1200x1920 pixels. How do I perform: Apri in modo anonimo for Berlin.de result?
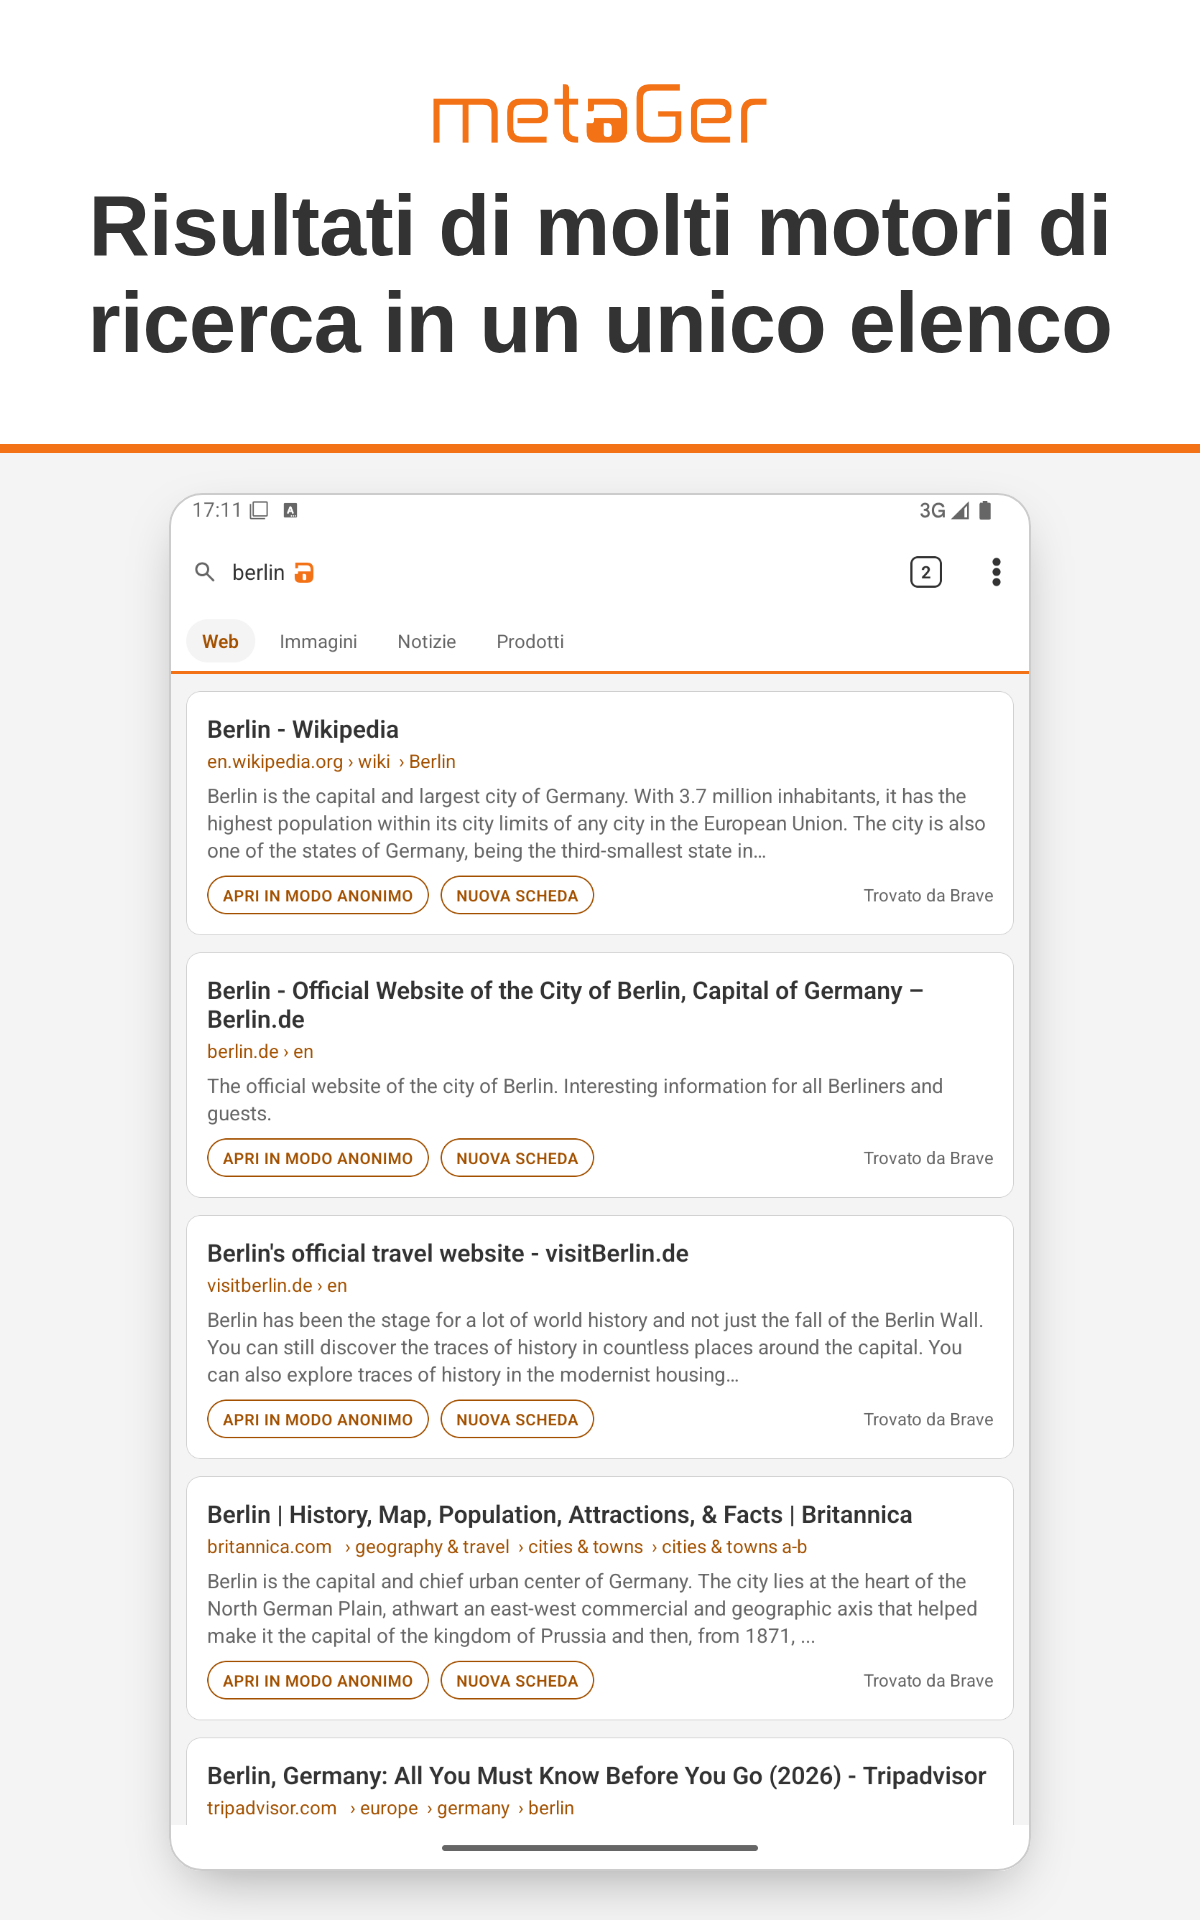318,1158
